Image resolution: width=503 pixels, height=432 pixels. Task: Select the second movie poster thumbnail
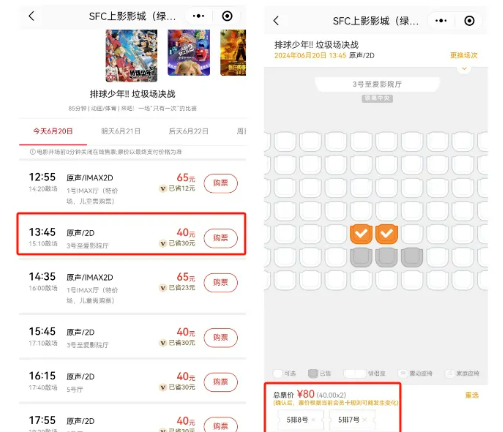pyautogui.click(x=189, y=53)
